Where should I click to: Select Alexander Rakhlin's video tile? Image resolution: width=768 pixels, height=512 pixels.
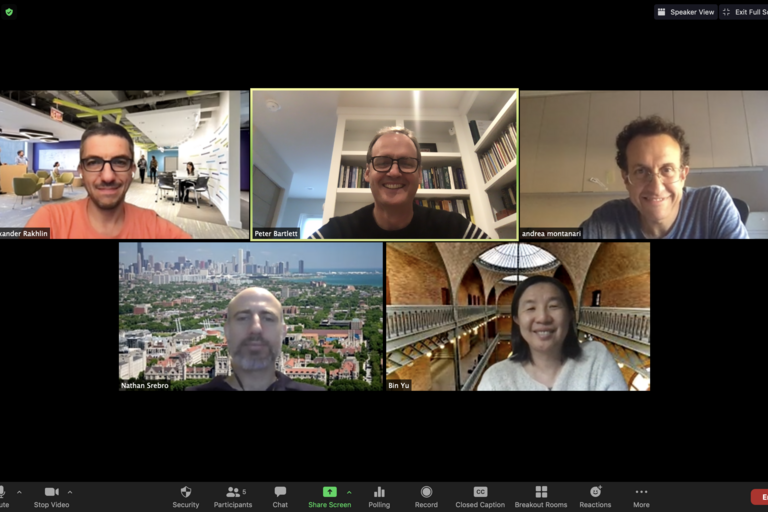point(124,164)
